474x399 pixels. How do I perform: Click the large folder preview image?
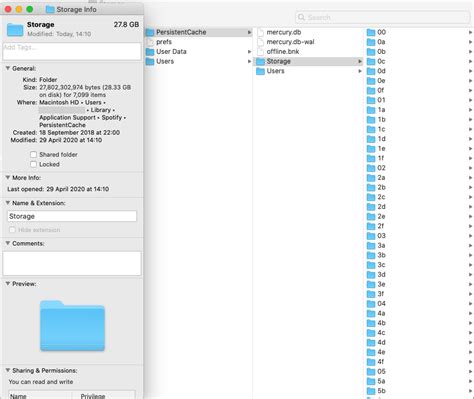[72, 325]
